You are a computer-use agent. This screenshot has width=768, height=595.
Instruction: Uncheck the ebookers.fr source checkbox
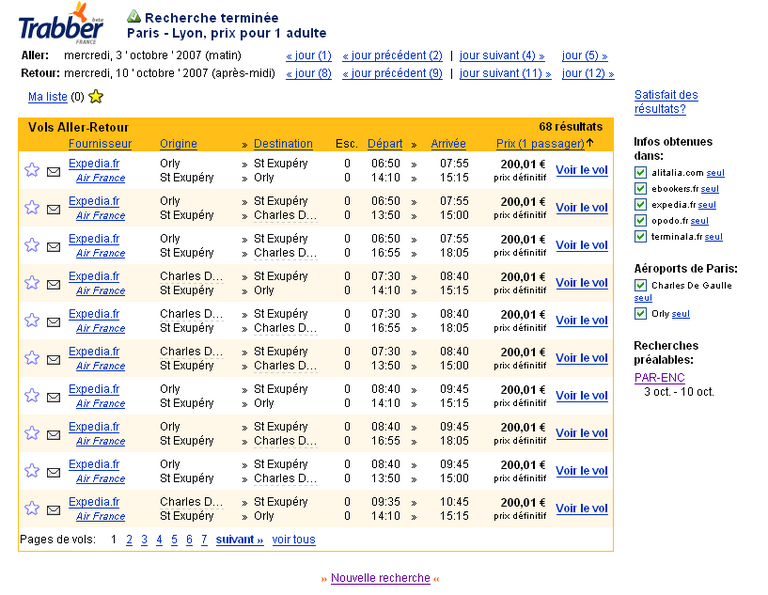click(x=640, y=189)
